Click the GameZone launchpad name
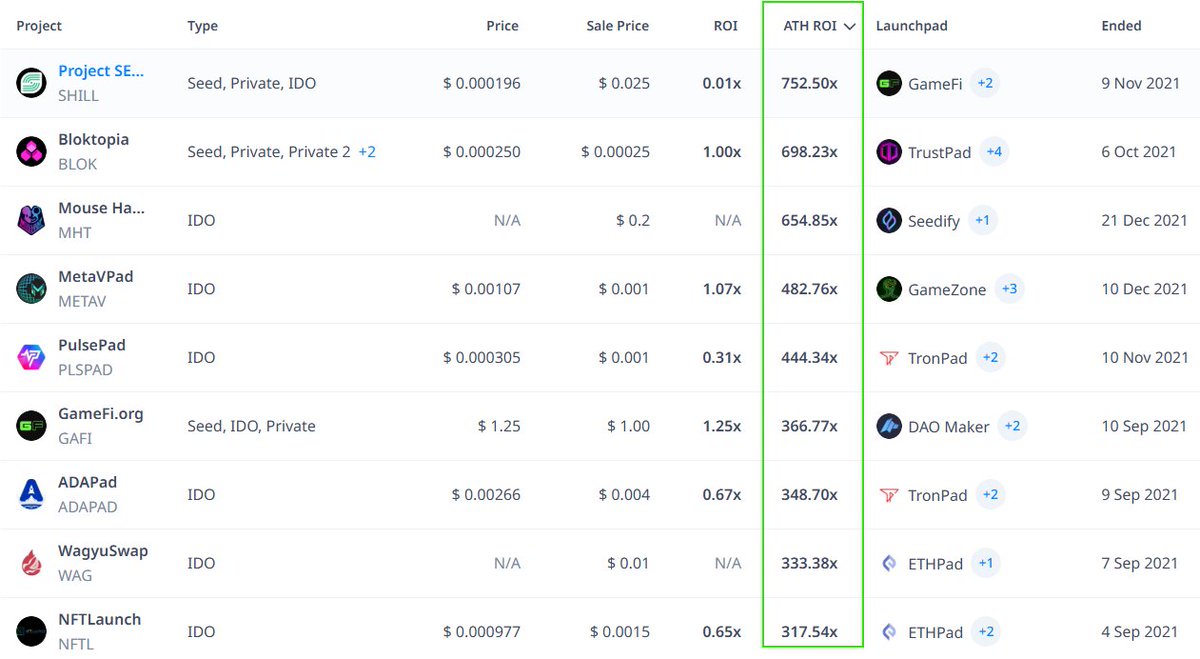 [947, 289]
